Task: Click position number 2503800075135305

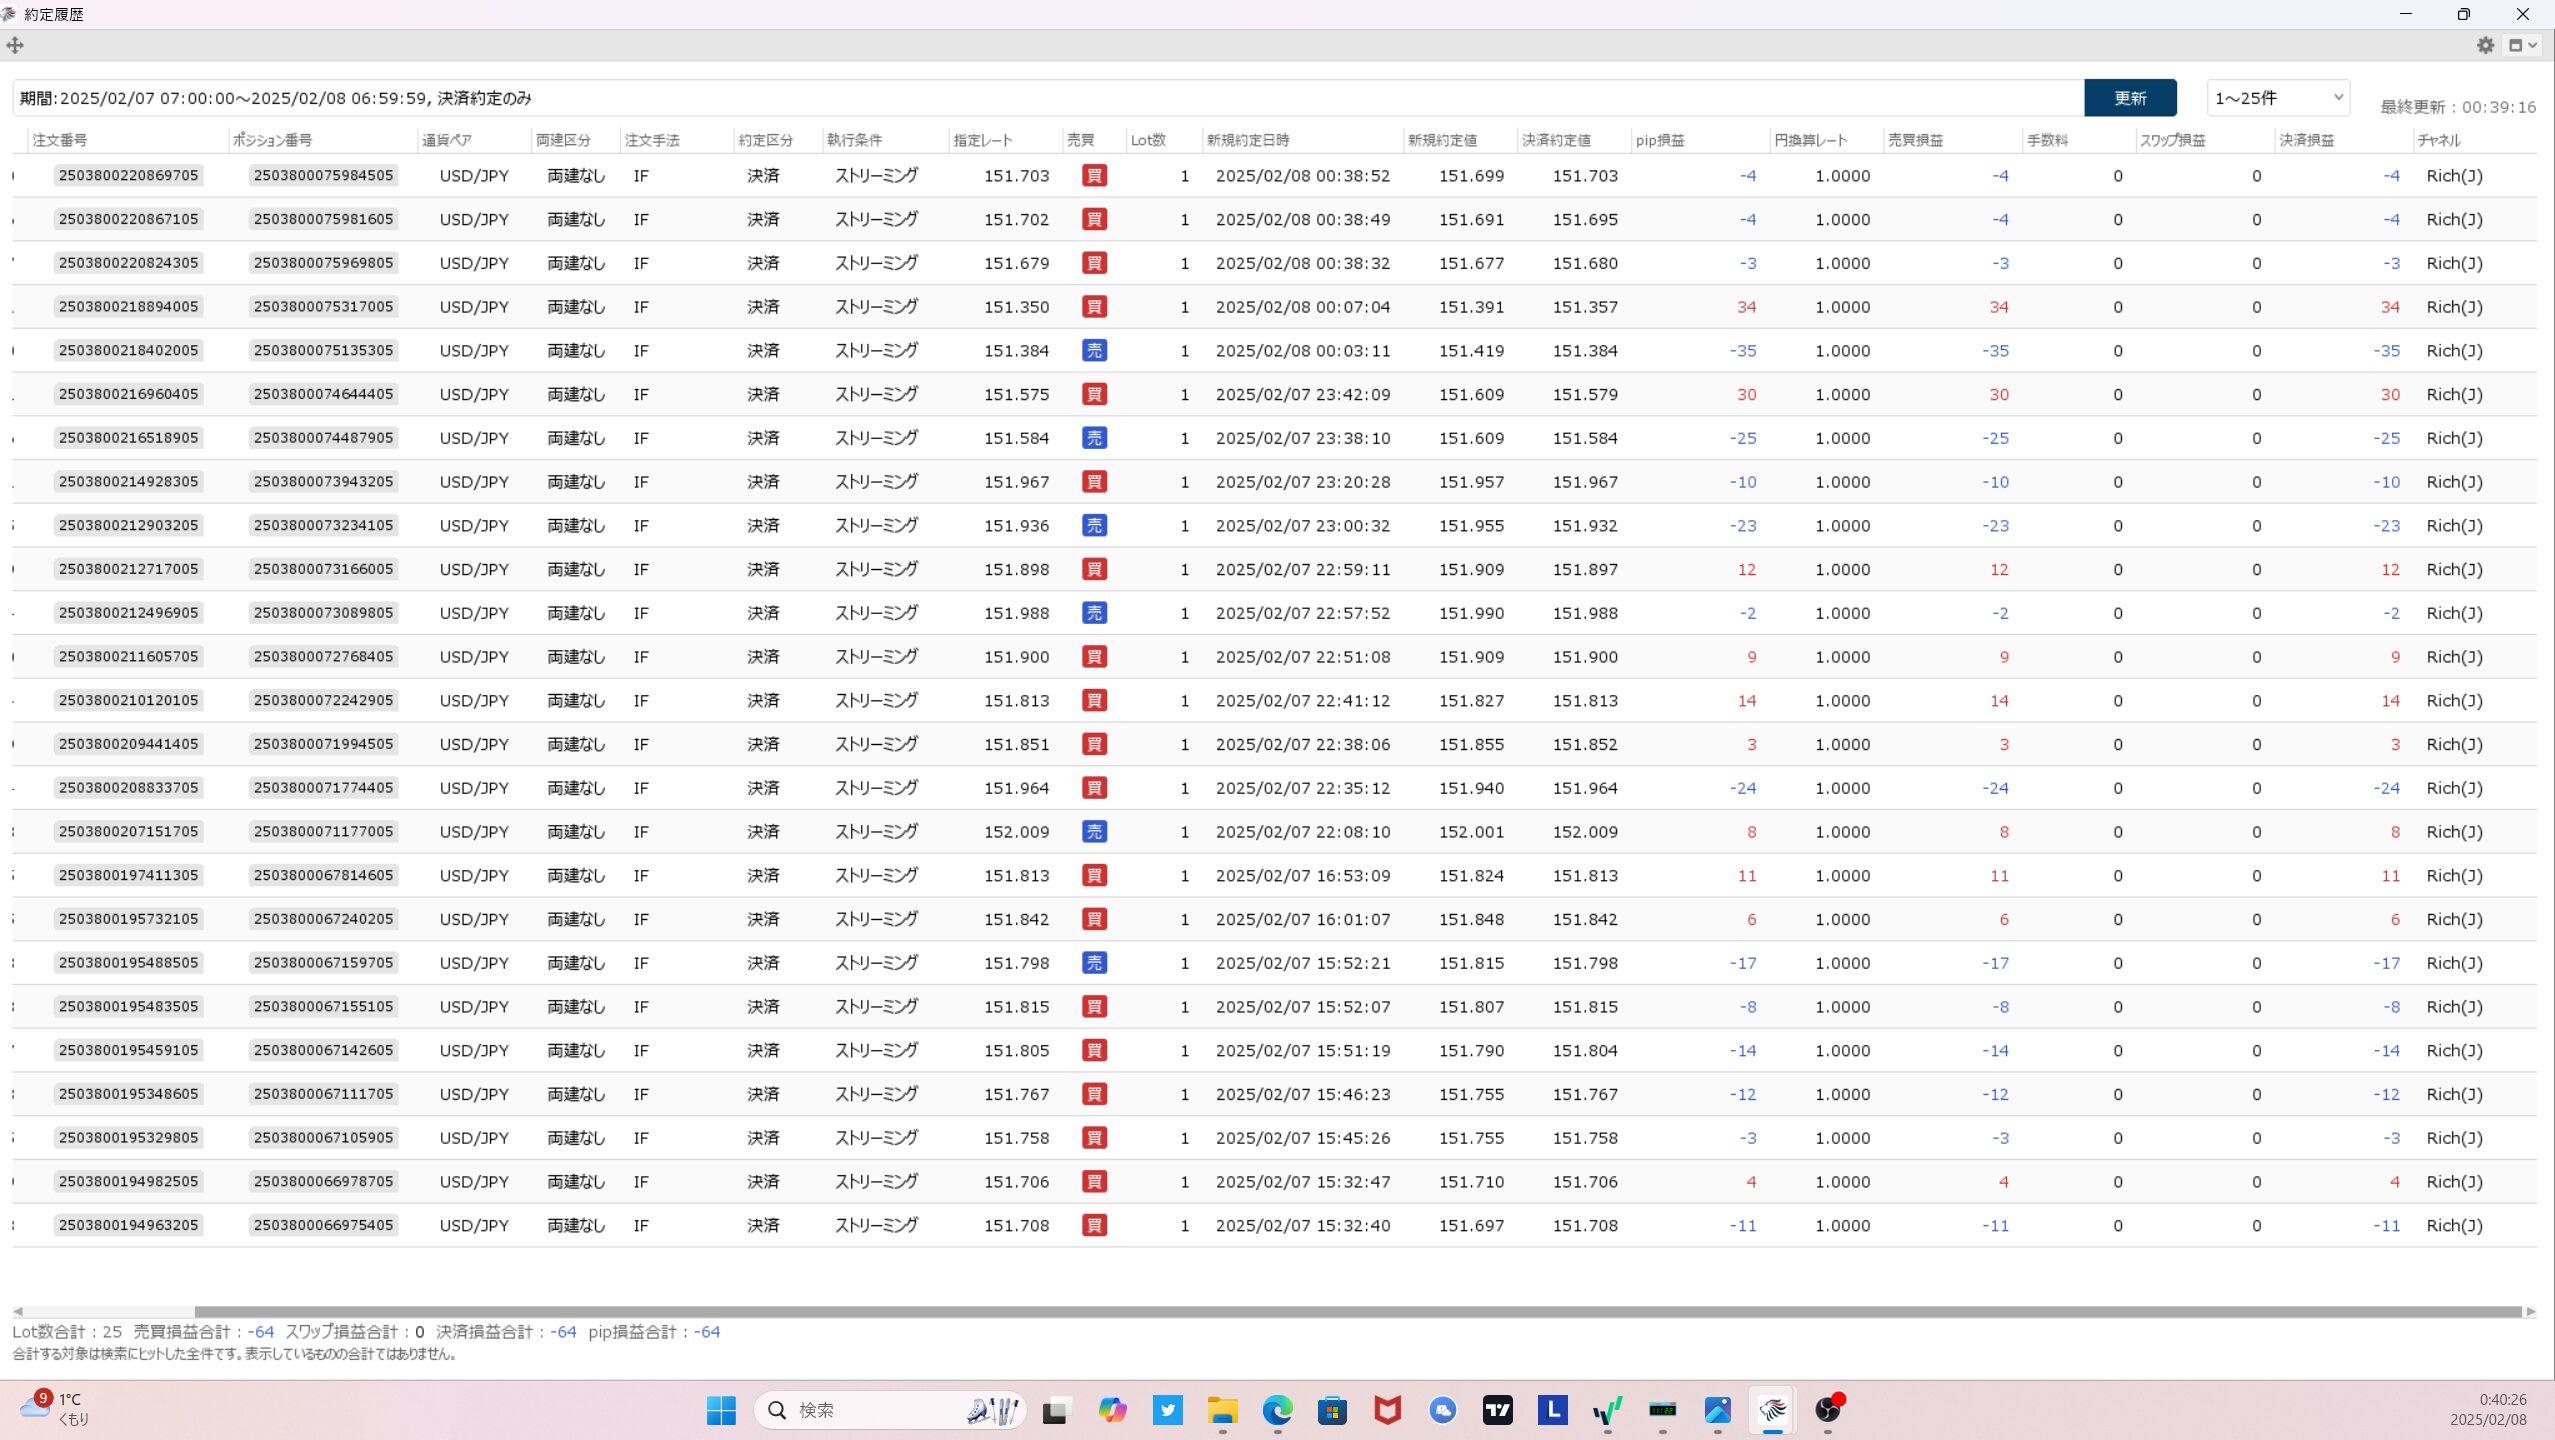Action: [323, 350]
